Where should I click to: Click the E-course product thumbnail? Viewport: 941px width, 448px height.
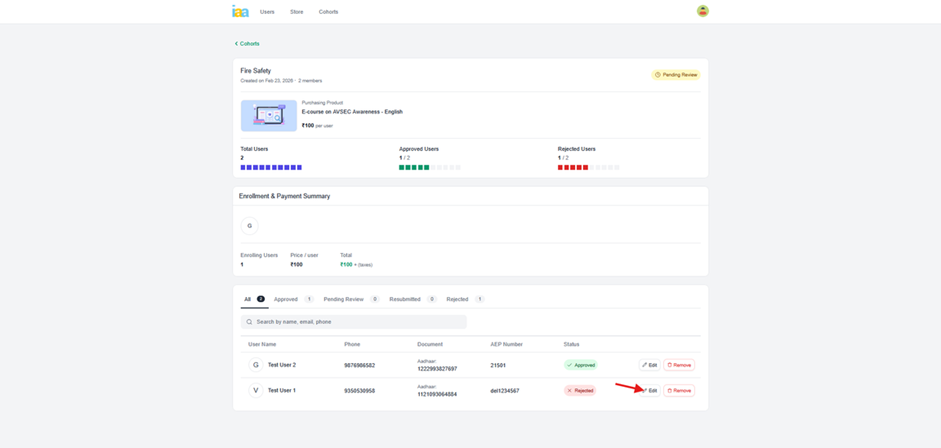click(268, 115)
